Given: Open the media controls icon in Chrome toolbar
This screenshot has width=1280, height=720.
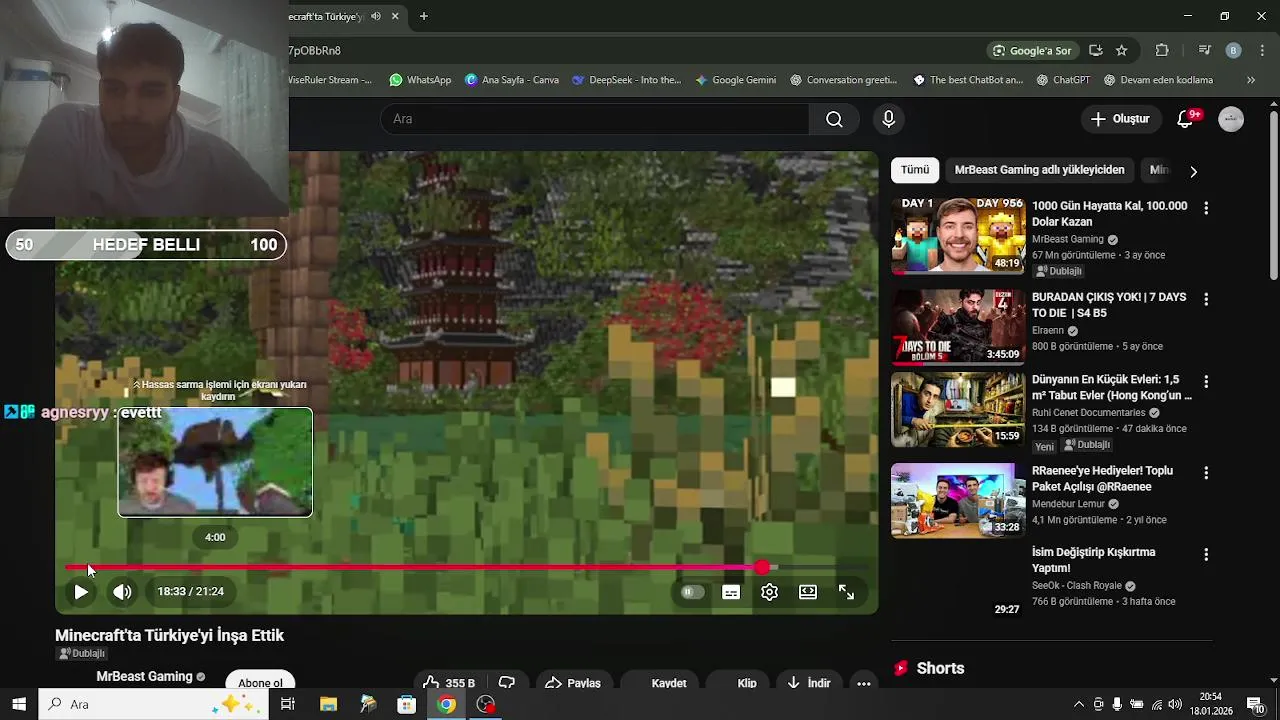Looking at the screenshot, I should (x=1205, y=51).
